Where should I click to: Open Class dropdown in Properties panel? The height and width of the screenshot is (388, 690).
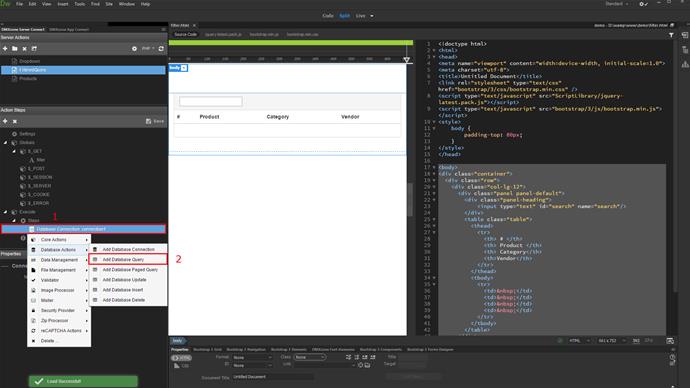point(309,358)
